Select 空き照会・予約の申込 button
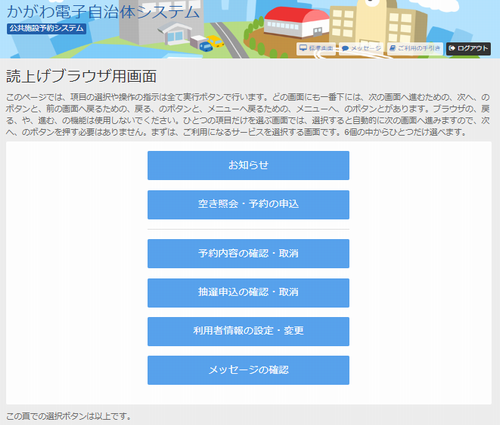Viewport: 500px width, 425px height. (248, 205)
